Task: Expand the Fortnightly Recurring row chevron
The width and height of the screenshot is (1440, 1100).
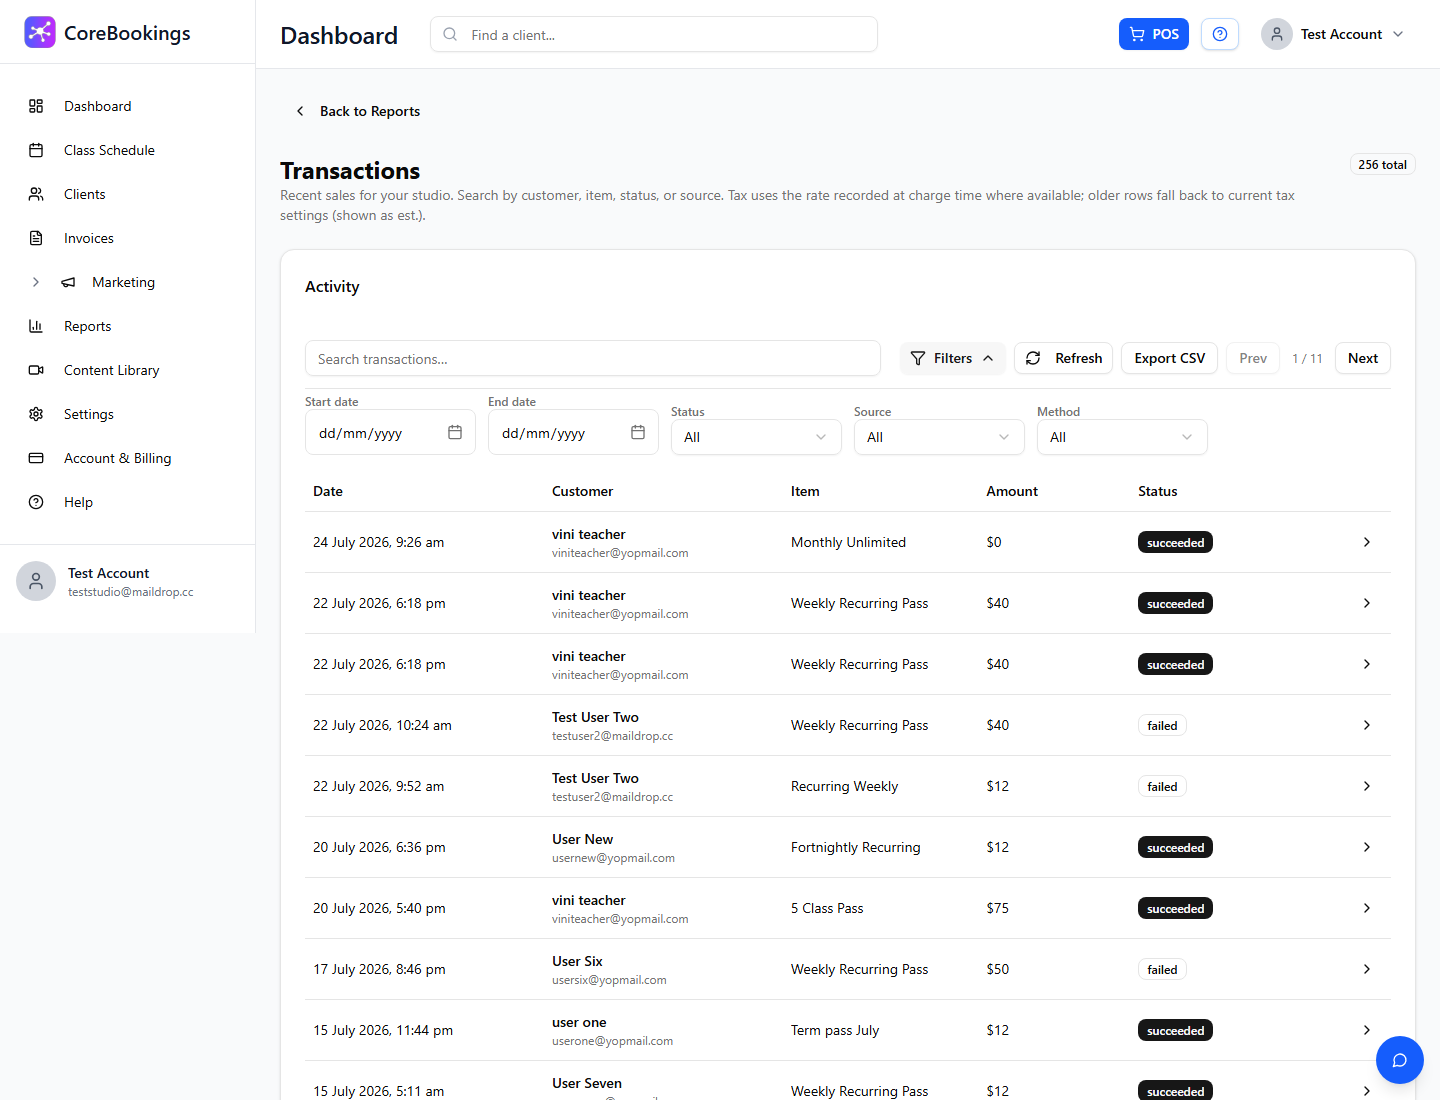Action: point(1367,847)
